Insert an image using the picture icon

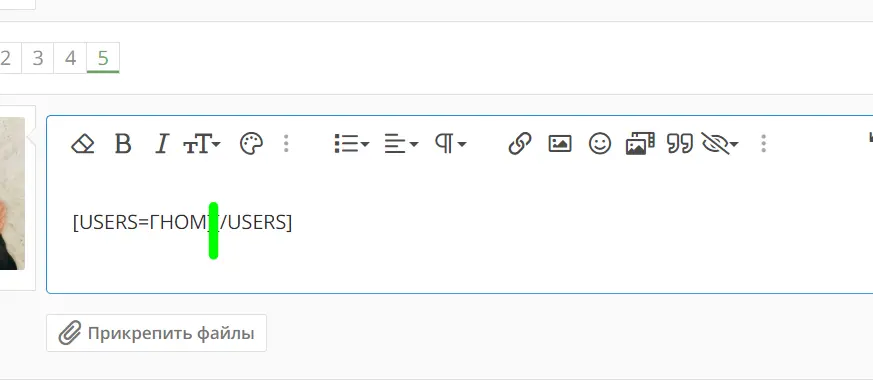[x=560, y=144]
